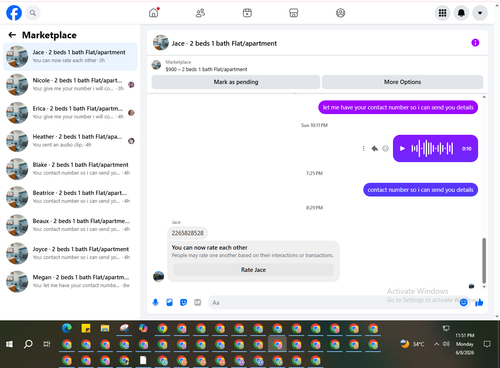Screen dimensions: 500x368
Task: Open the Megan conversation
Action: (x=70, y=281)
